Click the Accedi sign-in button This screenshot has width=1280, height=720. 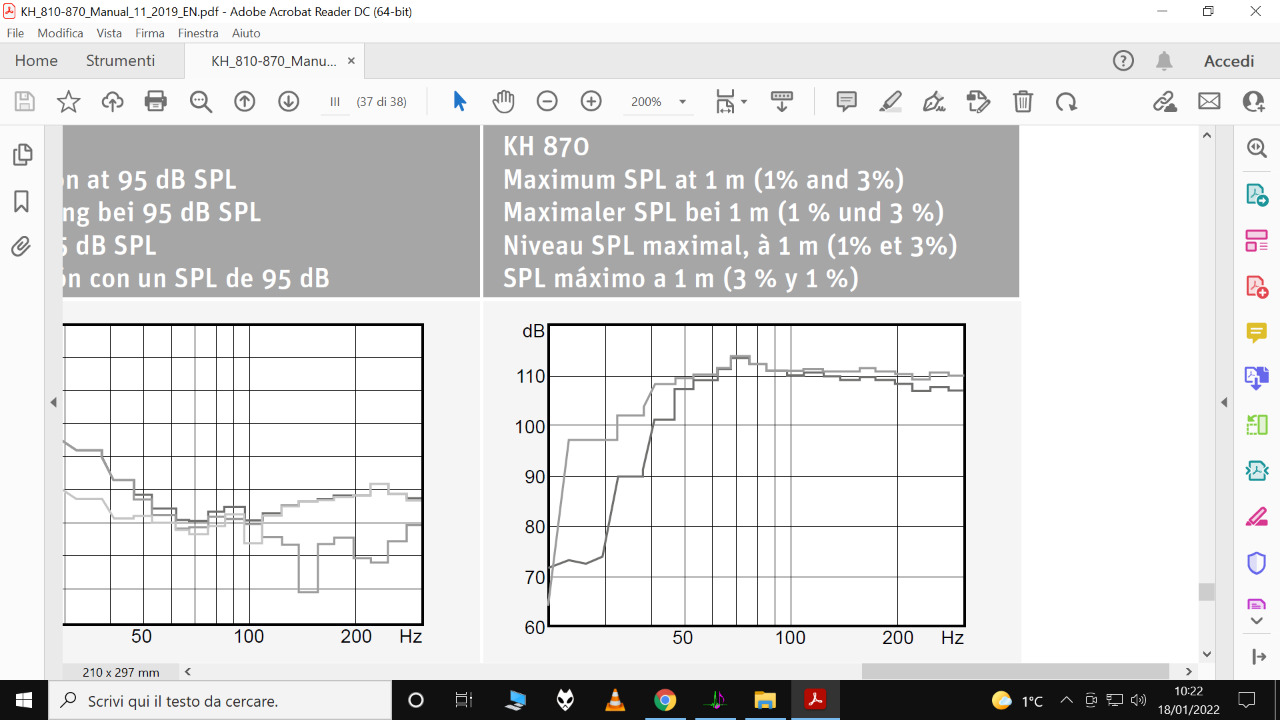click(x=1228, y=61)
